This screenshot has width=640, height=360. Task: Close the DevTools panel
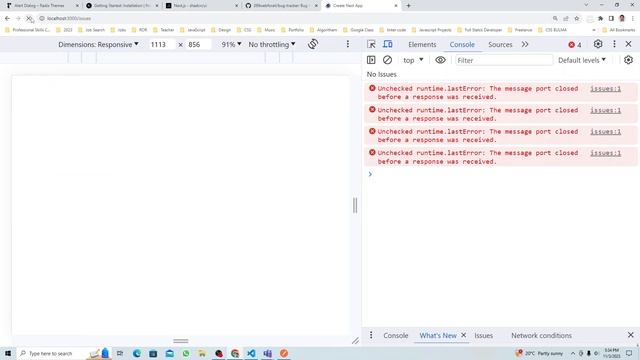point(629,44)
